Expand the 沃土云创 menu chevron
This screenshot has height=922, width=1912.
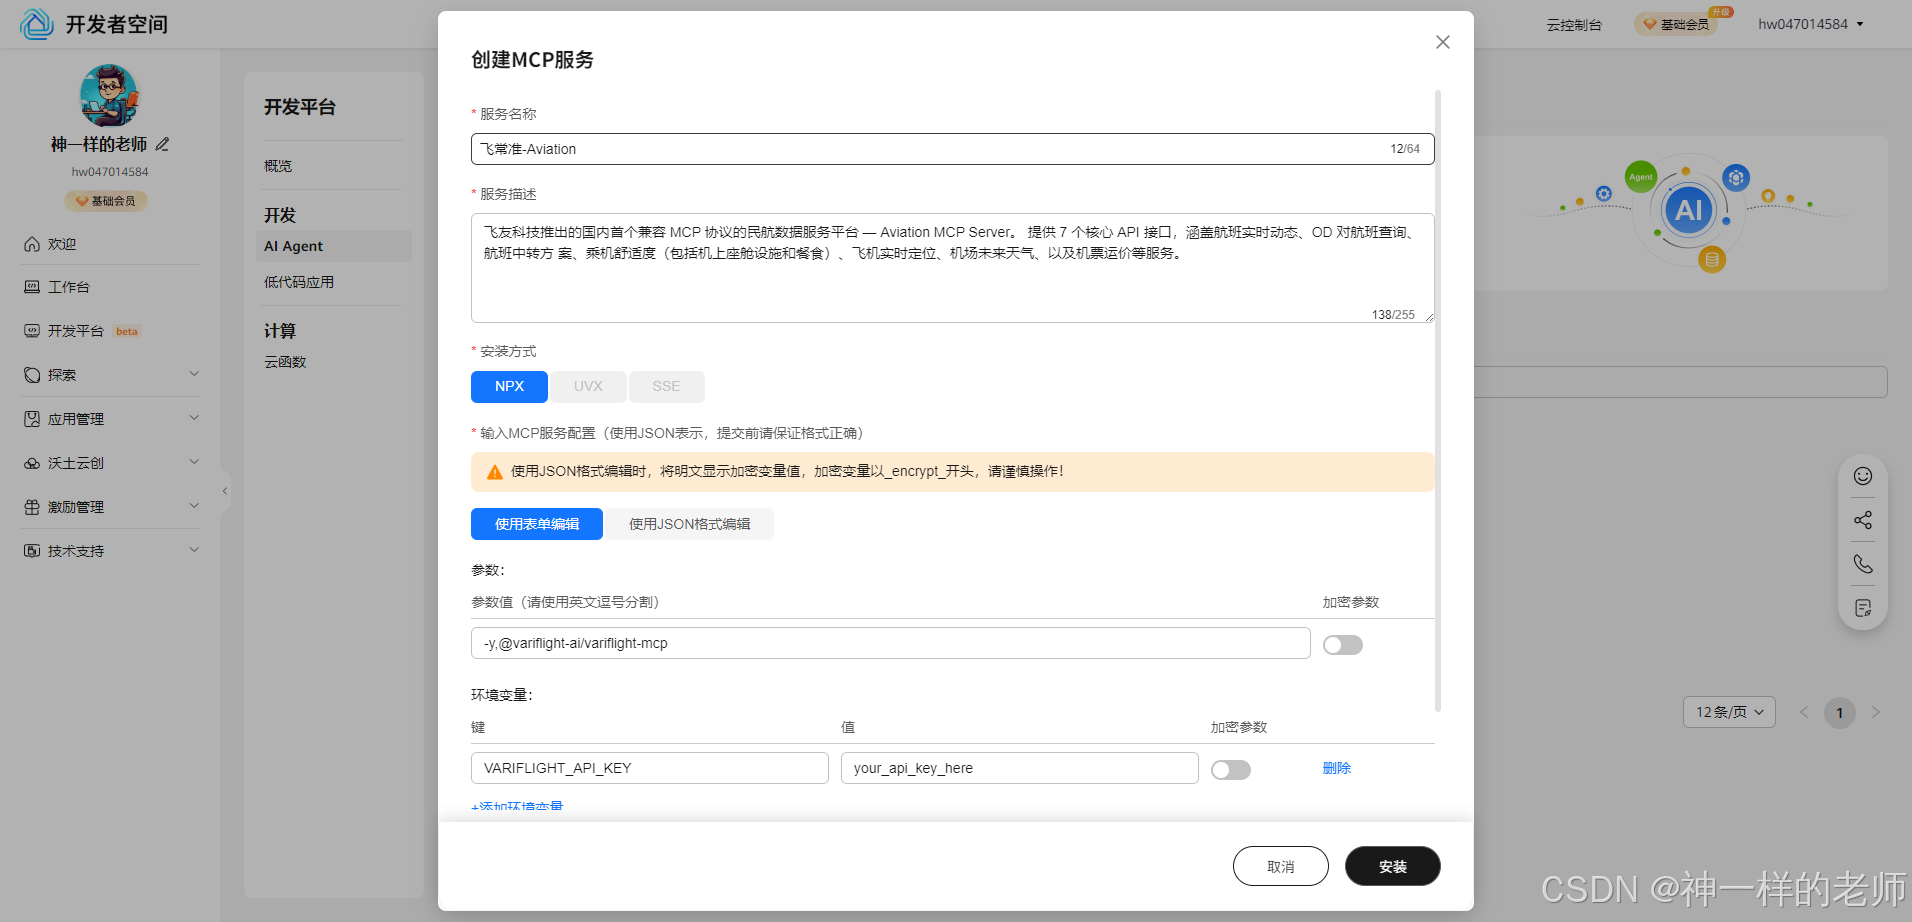[x=194, y=462]
